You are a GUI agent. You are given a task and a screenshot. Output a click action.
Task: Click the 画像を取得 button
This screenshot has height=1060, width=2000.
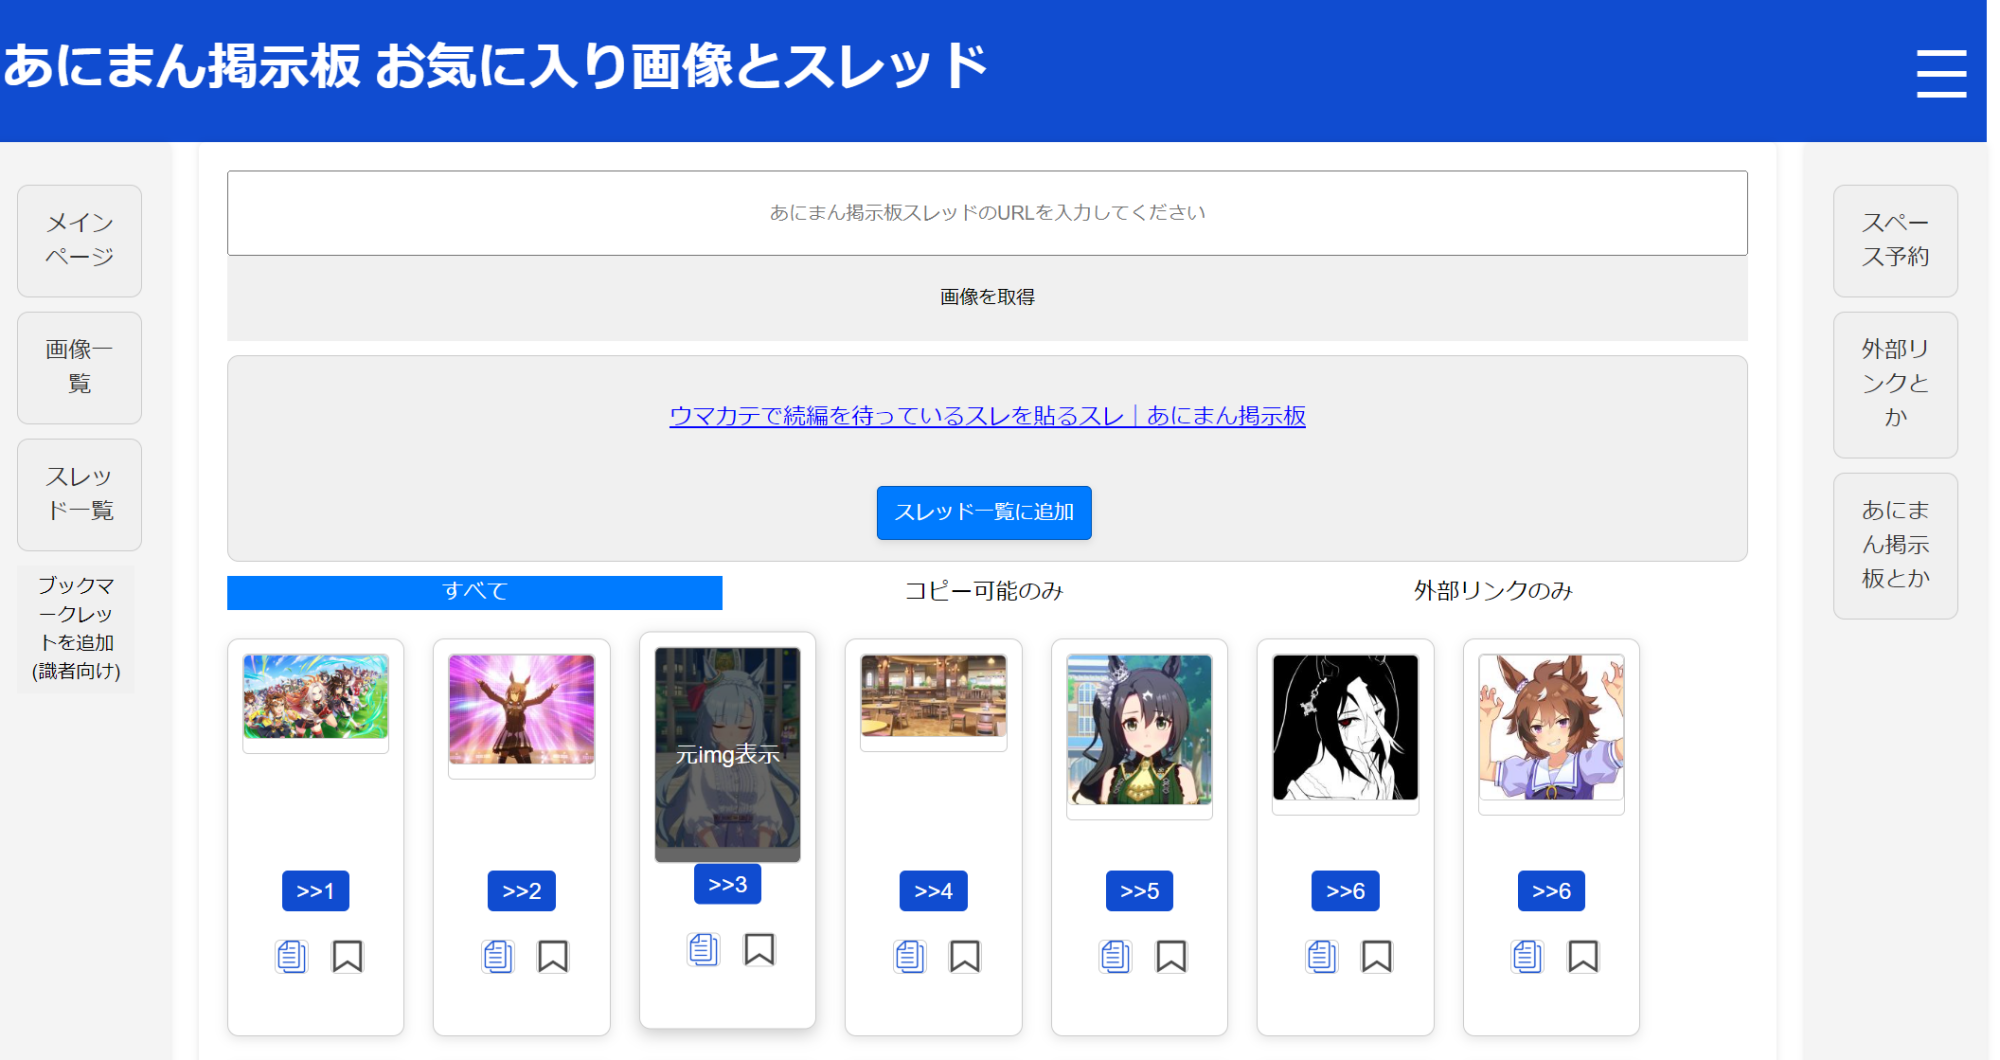[987, 298]
